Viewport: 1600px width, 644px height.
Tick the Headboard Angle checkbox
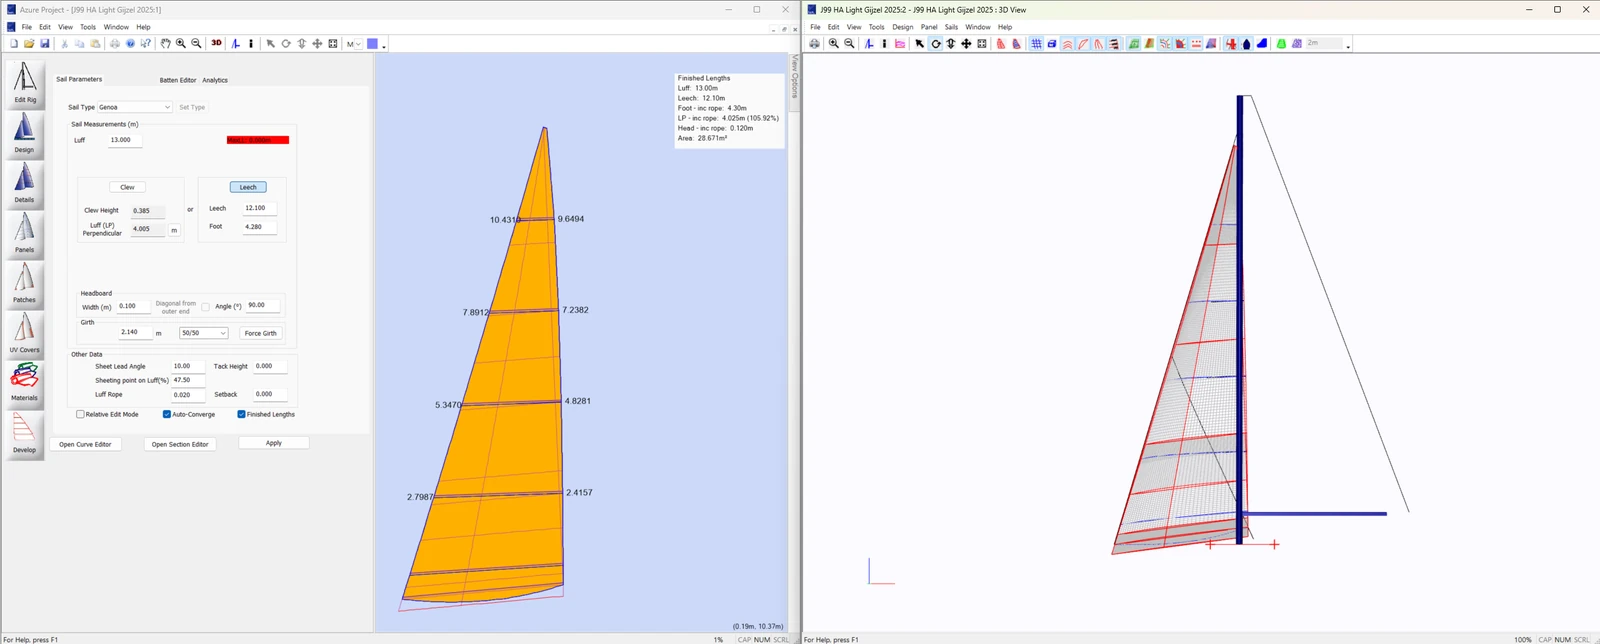205,306
